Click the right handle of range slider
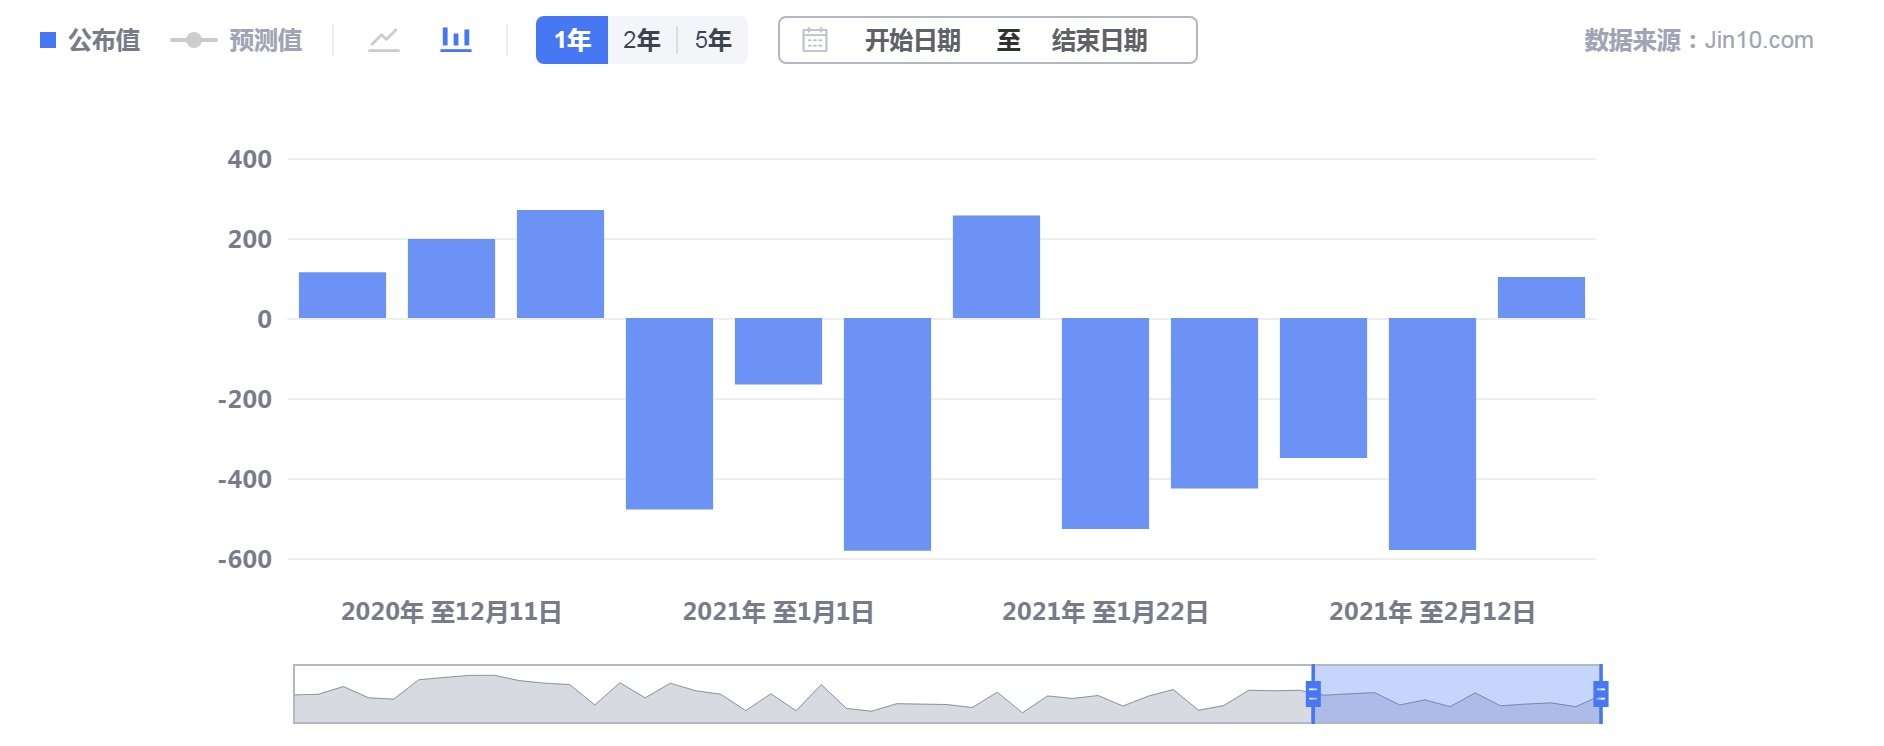The image size is (1884, 746). (x=1600, y=693)
